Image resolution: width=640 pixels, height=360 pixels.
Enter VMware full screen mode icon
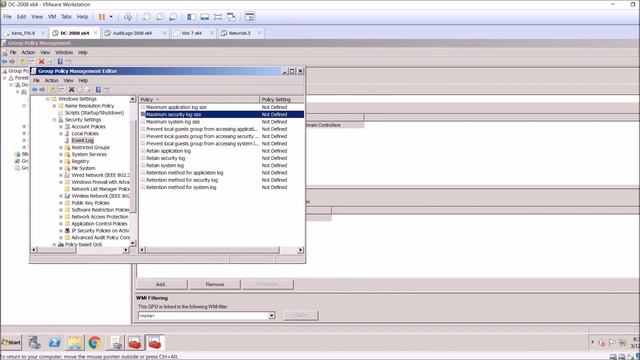click(x=218, y=17)
